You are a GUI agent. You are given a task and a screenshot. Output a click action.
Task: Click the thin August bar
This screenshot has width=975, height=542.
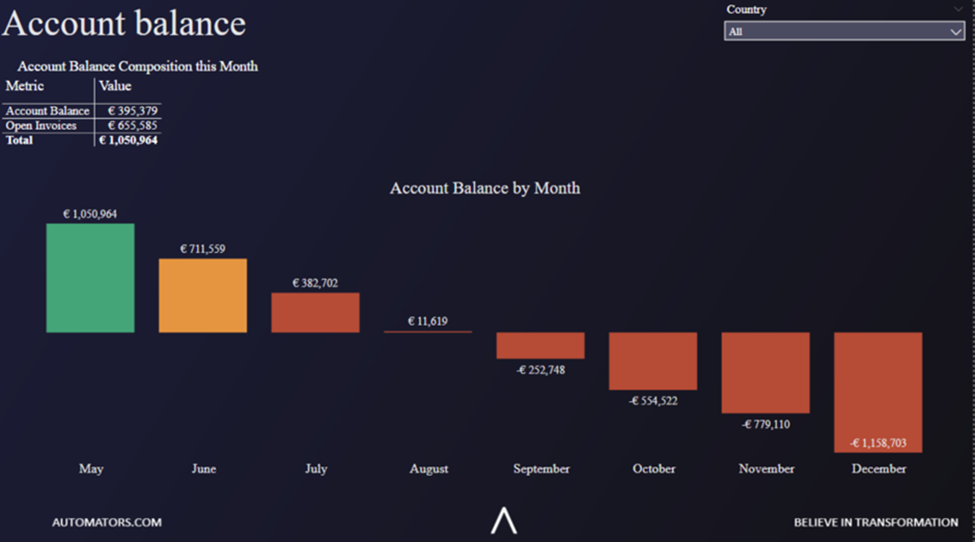pyautogui.click(x=428, y=331)
